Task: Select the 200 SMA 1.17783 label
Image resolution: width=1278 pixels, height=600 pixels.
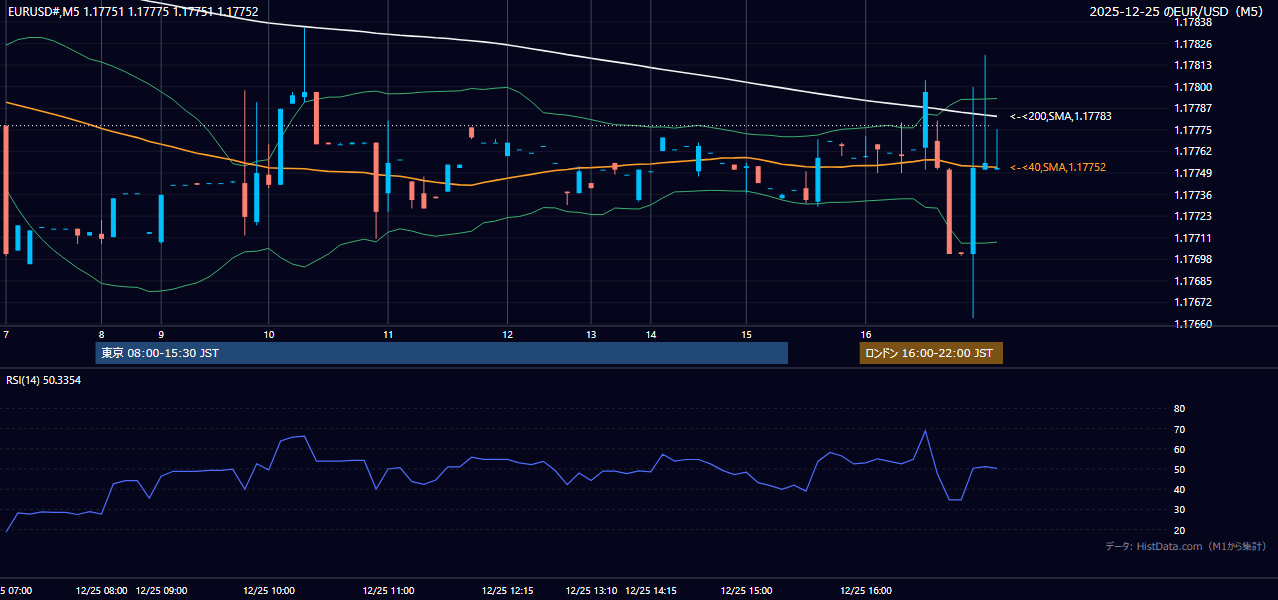Action: (1061, 117)
